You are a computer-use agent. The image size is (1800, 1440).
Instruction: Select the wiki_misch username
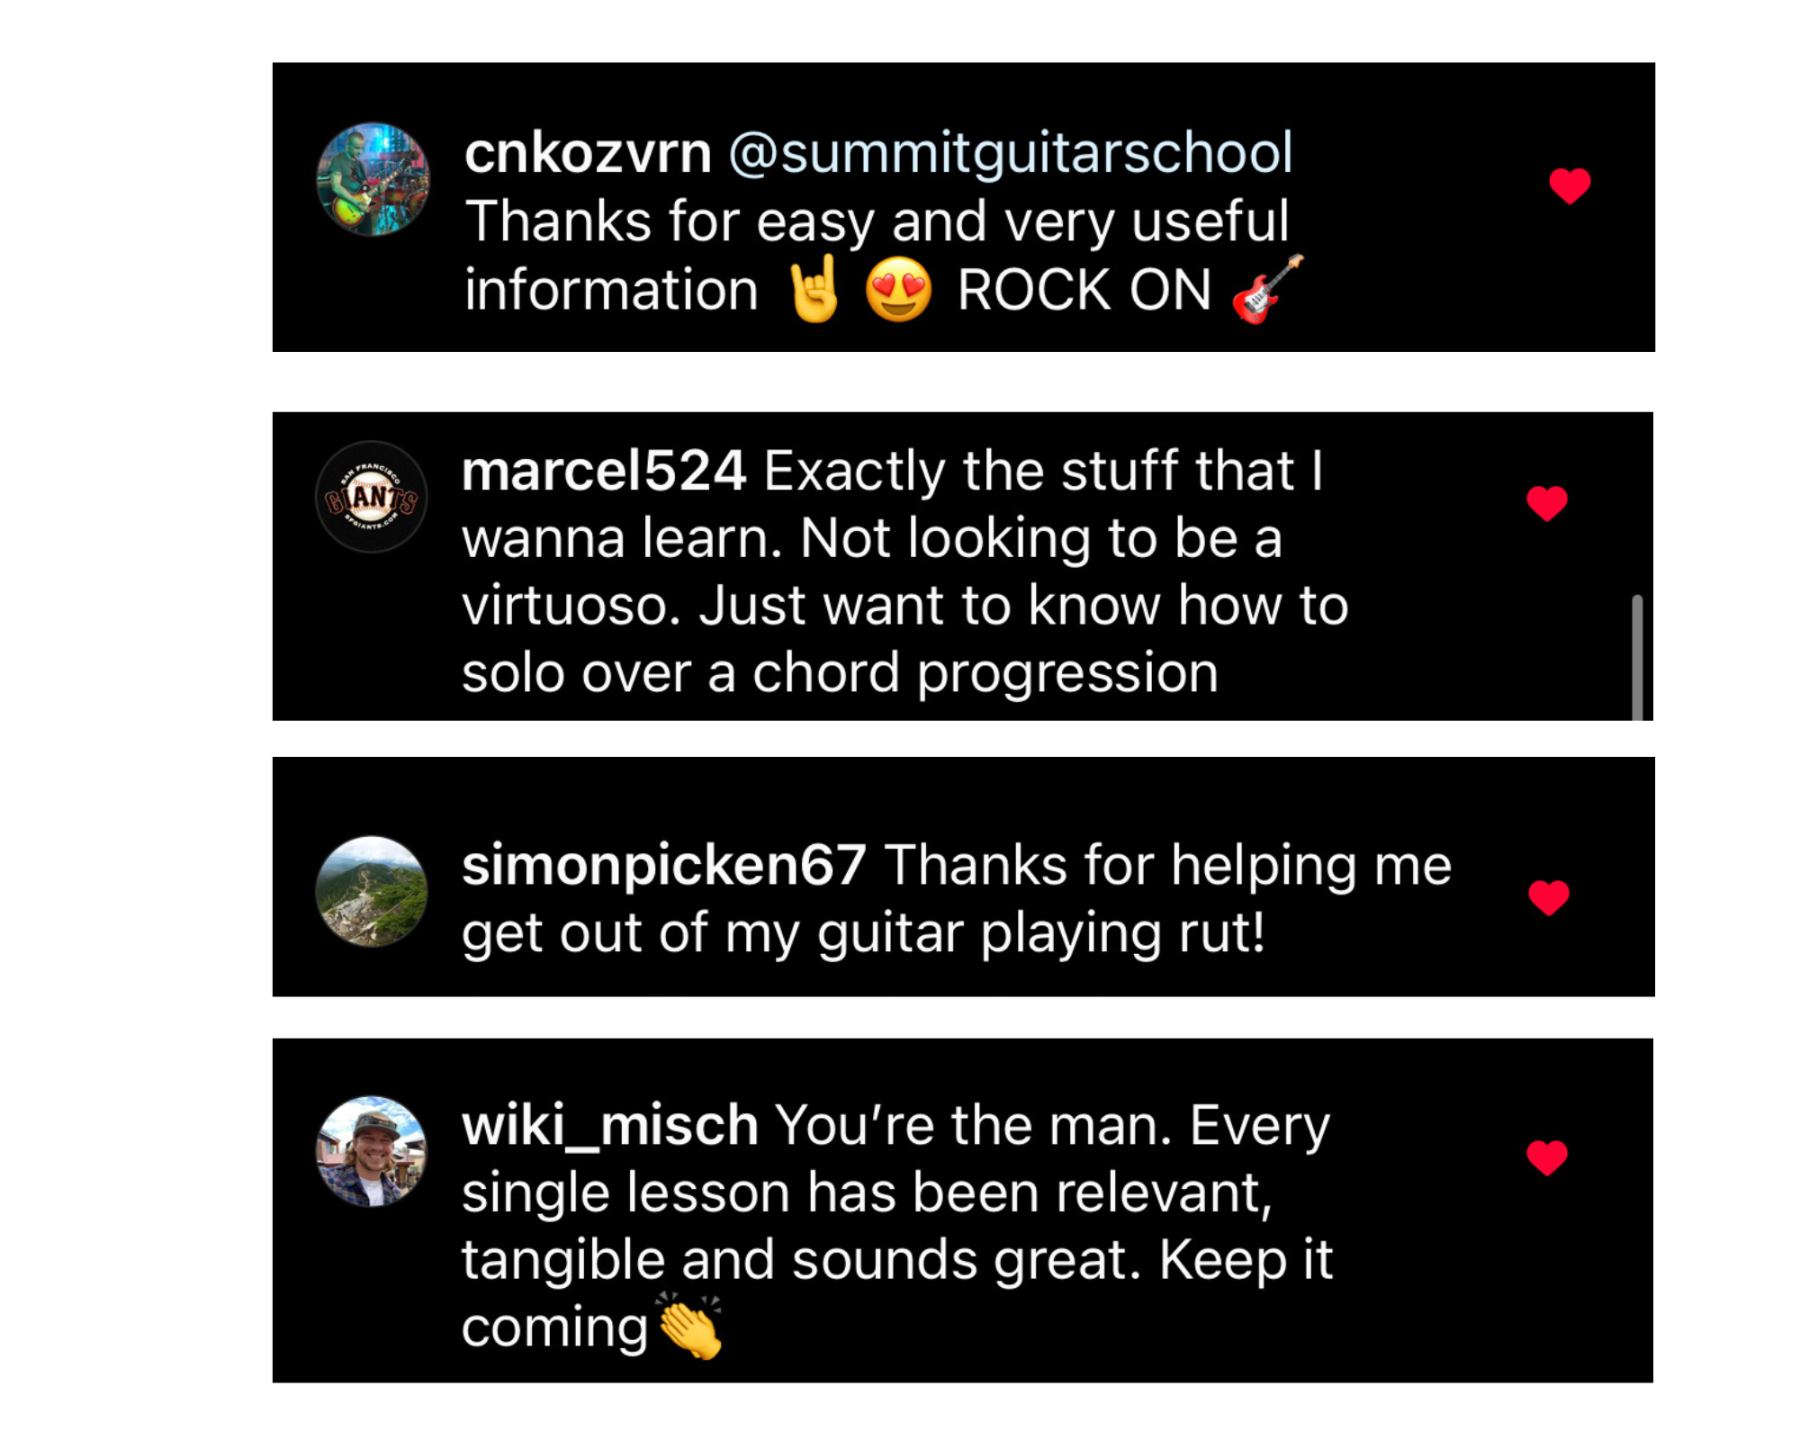[610, 1126]
